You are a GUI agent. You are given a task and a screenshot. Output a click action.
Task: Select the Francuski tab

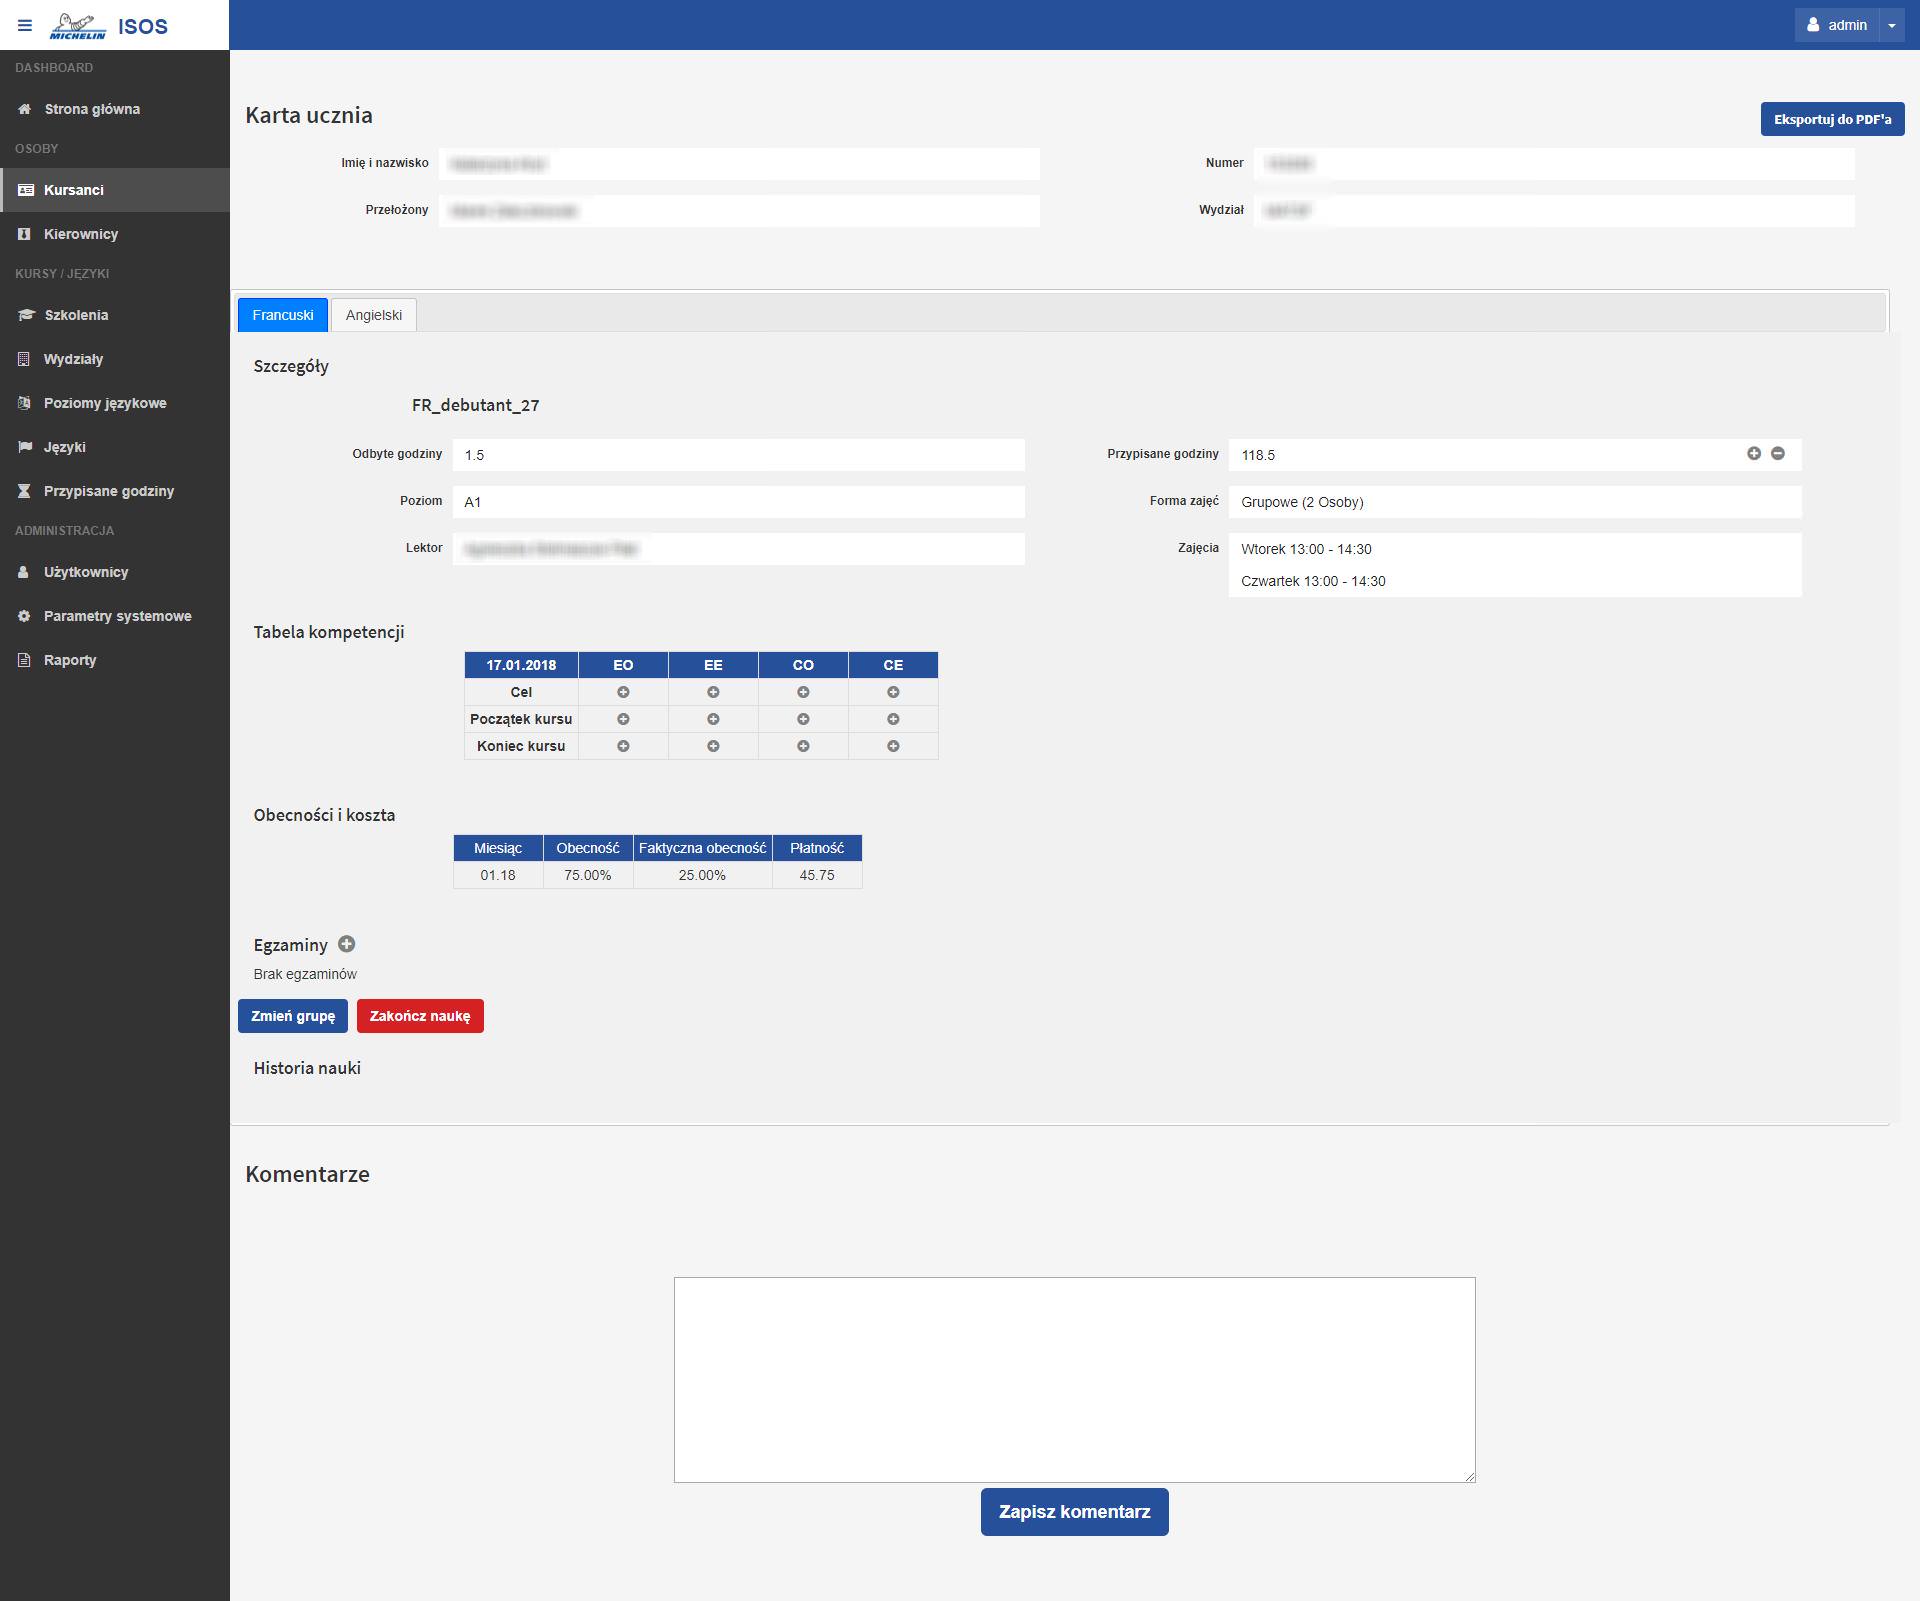point(283,315)
